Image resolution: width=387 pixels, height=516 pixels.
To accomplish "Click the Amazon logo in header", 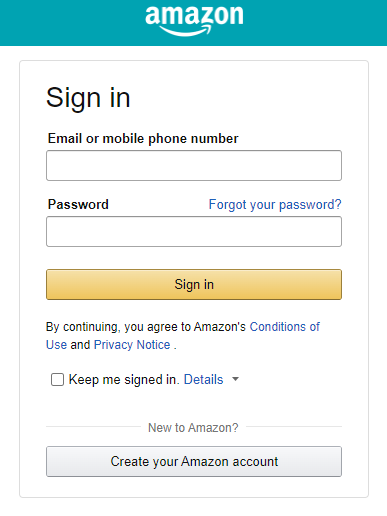I will coord(194,21).
